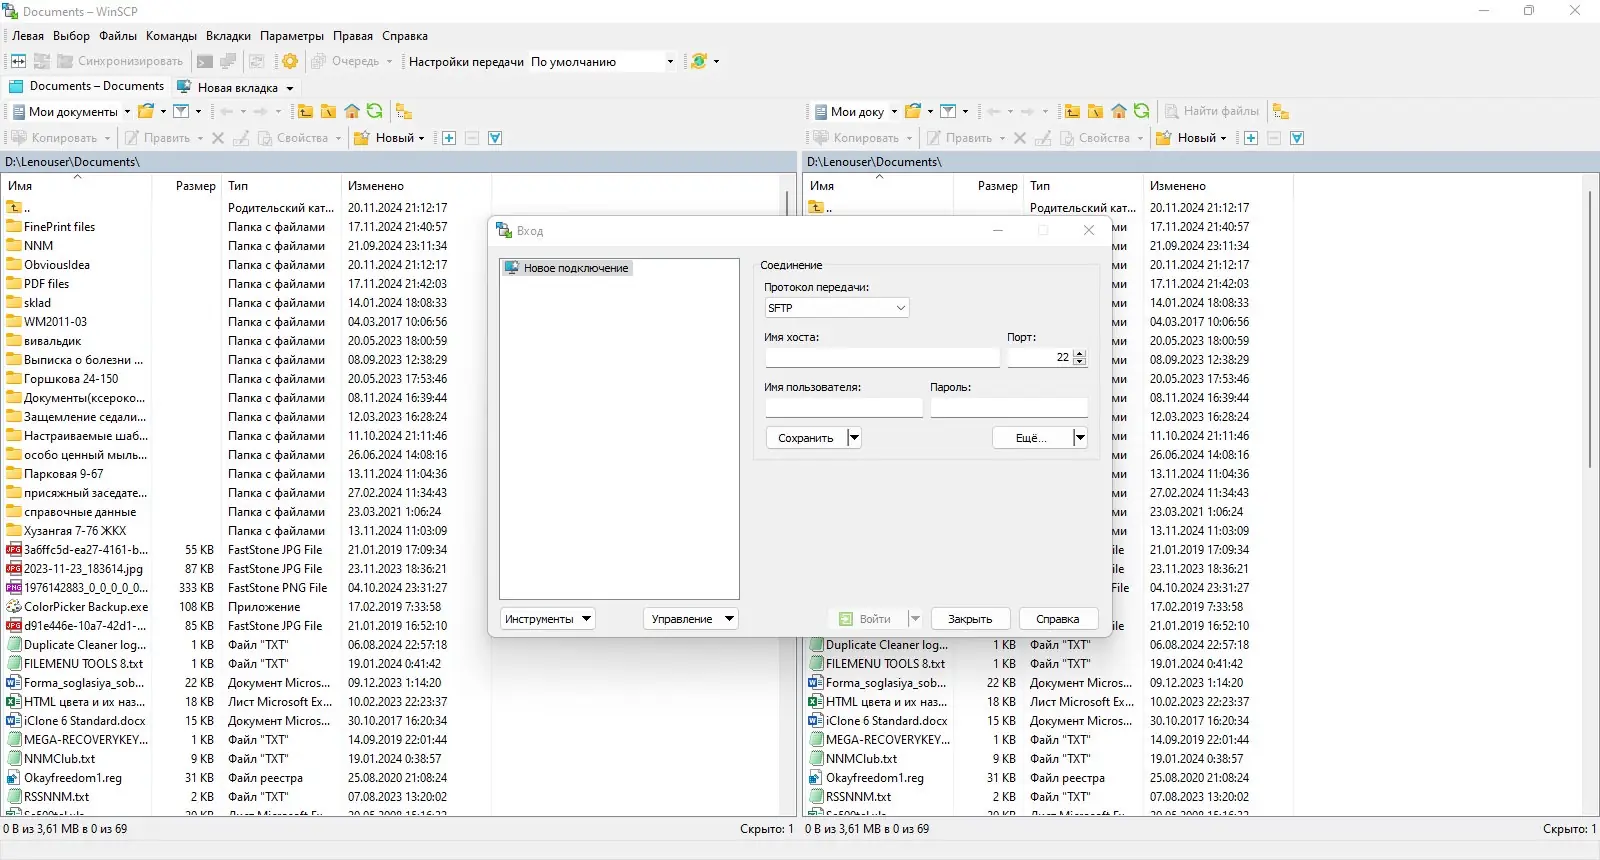
Task: Click the Имя пользователя input field
Action: (843, 407)
